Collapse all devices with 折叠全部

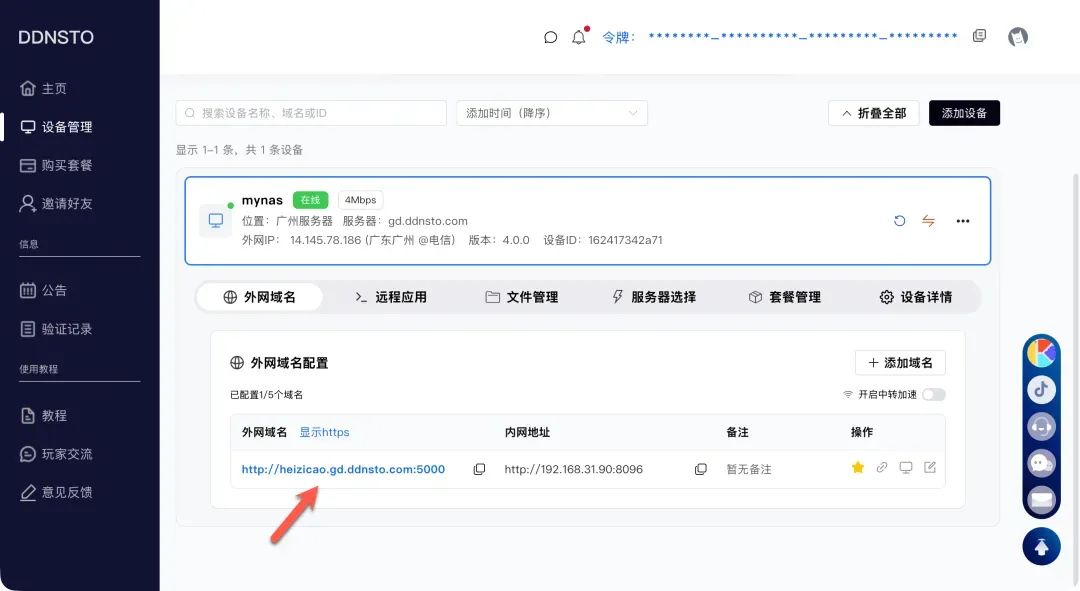[x=873, y=113]
